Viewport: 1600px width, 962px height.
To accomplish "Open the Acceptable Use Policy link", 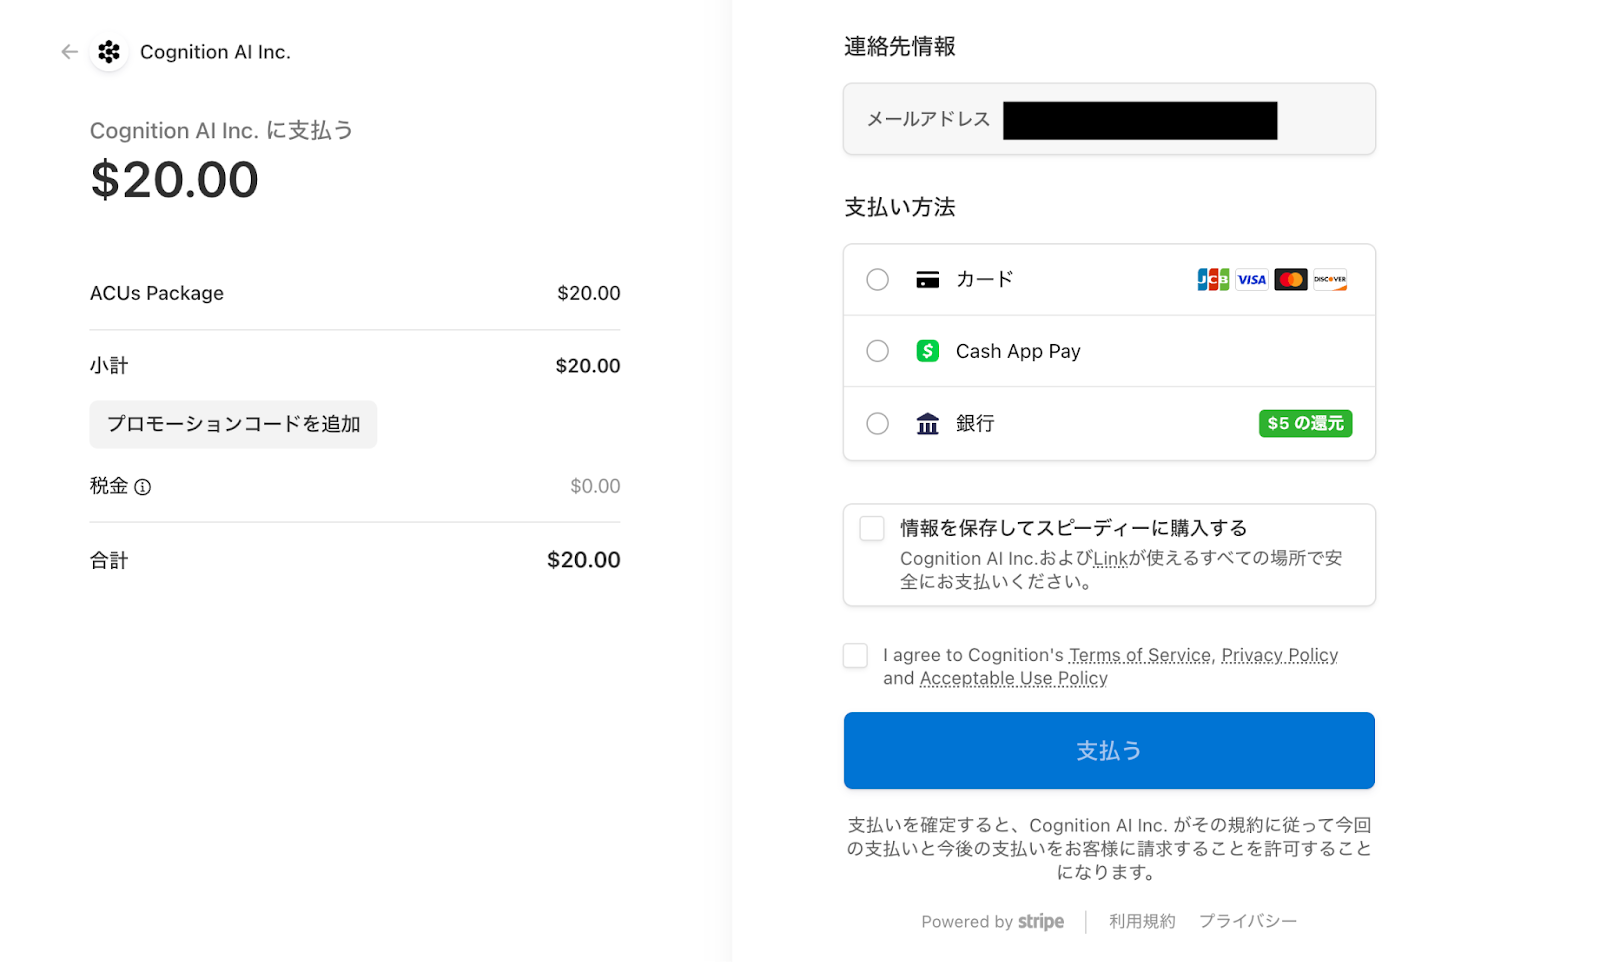I will pos(1013,678).
